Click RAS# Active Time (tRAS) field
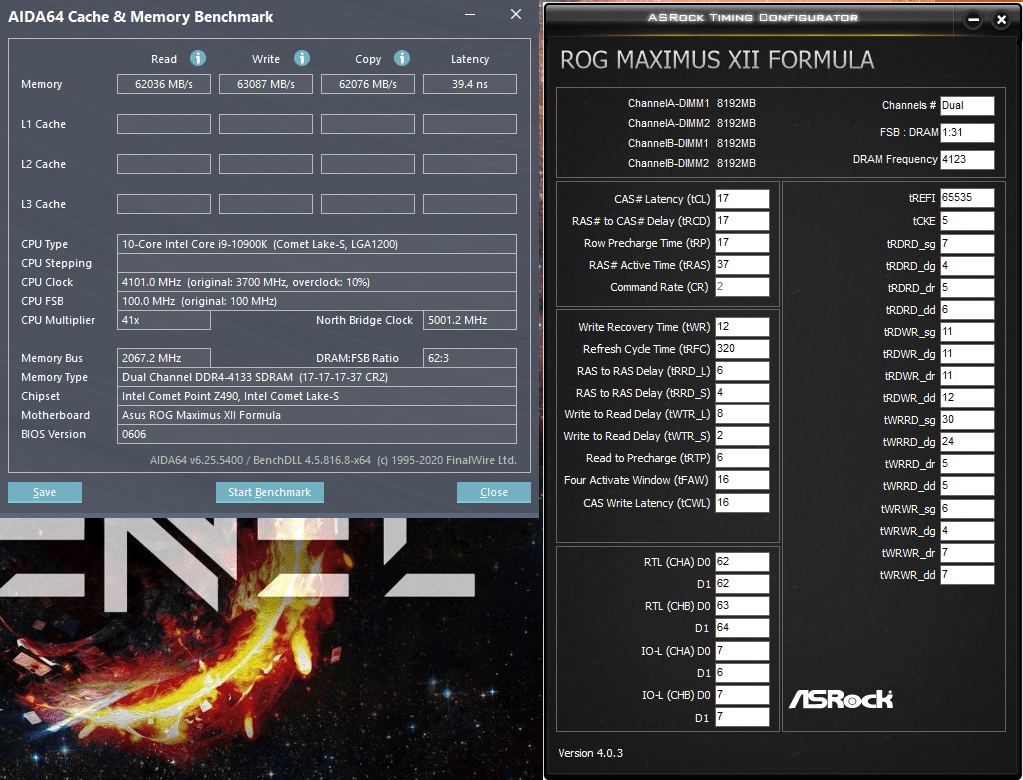Screen dimensions: 1023x780 click(x=742, y=265)
